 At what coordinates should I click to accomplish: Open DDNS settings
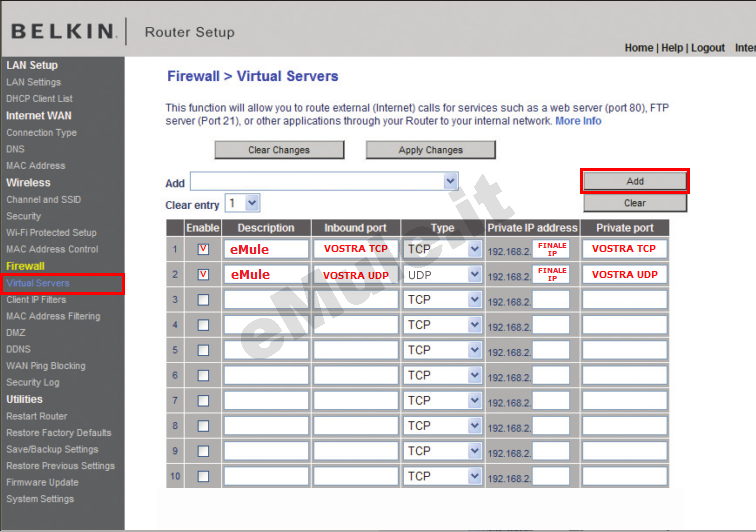[18, 349]
